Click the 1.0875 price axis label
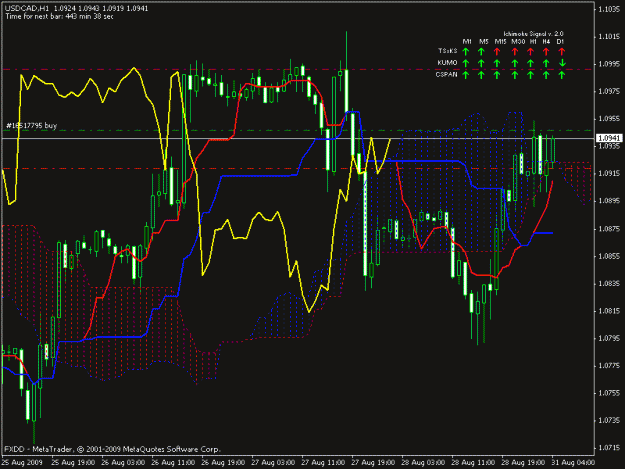 point(609,229)
